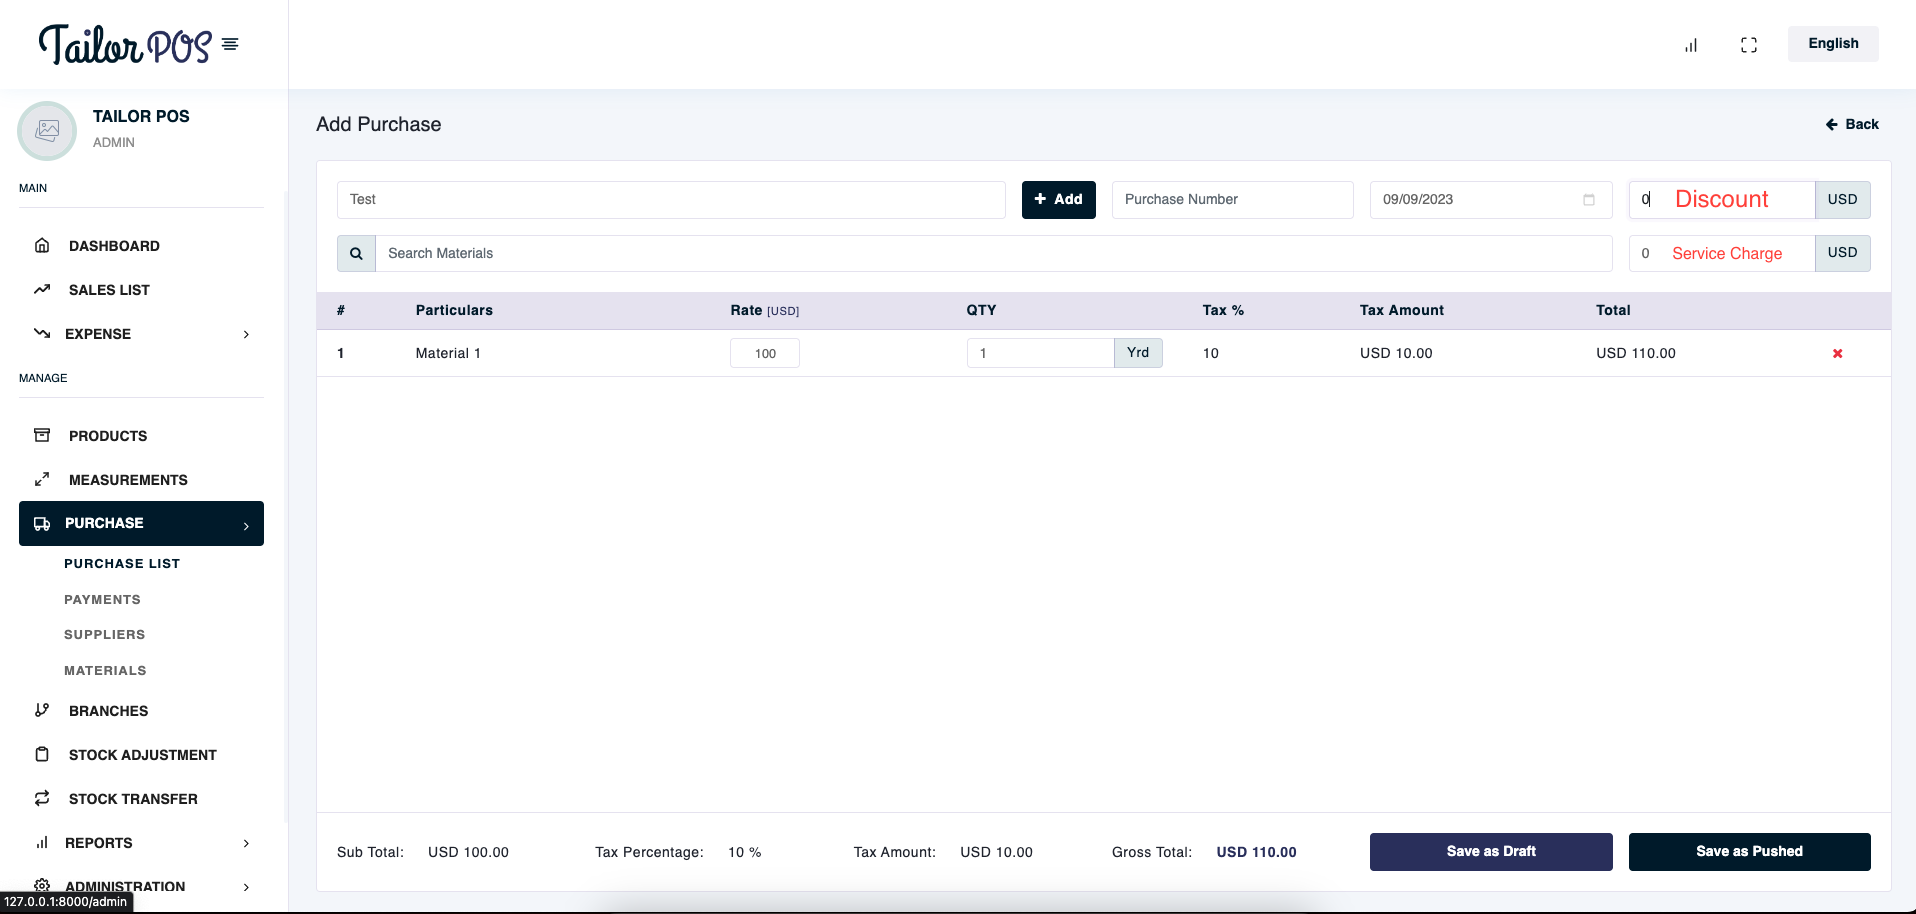Open the English language selector

pyautogui.click(x=1832, y=44)
